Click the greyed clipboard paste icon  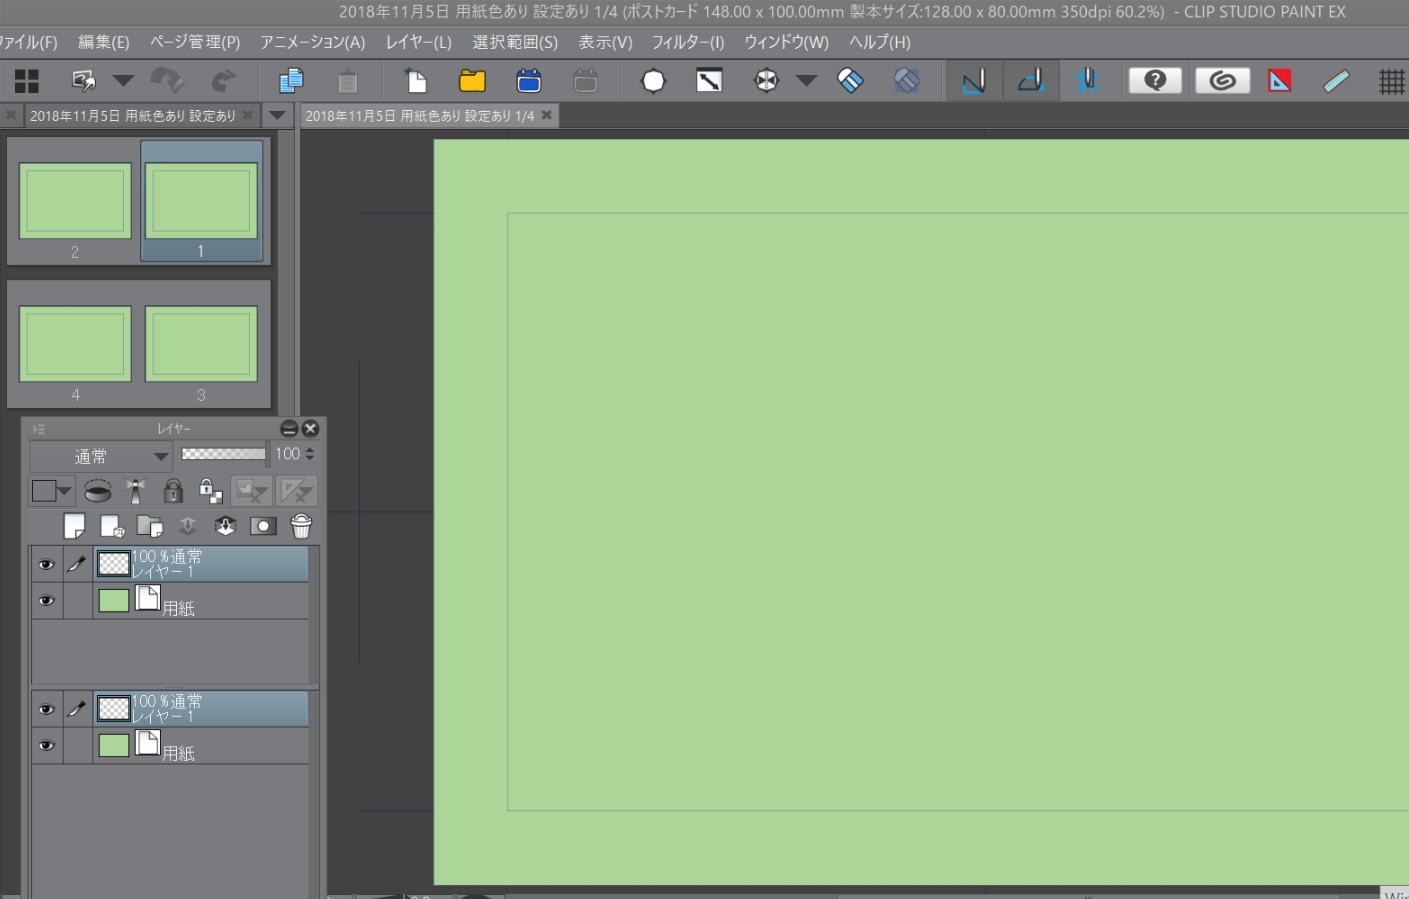click(348, 81)
